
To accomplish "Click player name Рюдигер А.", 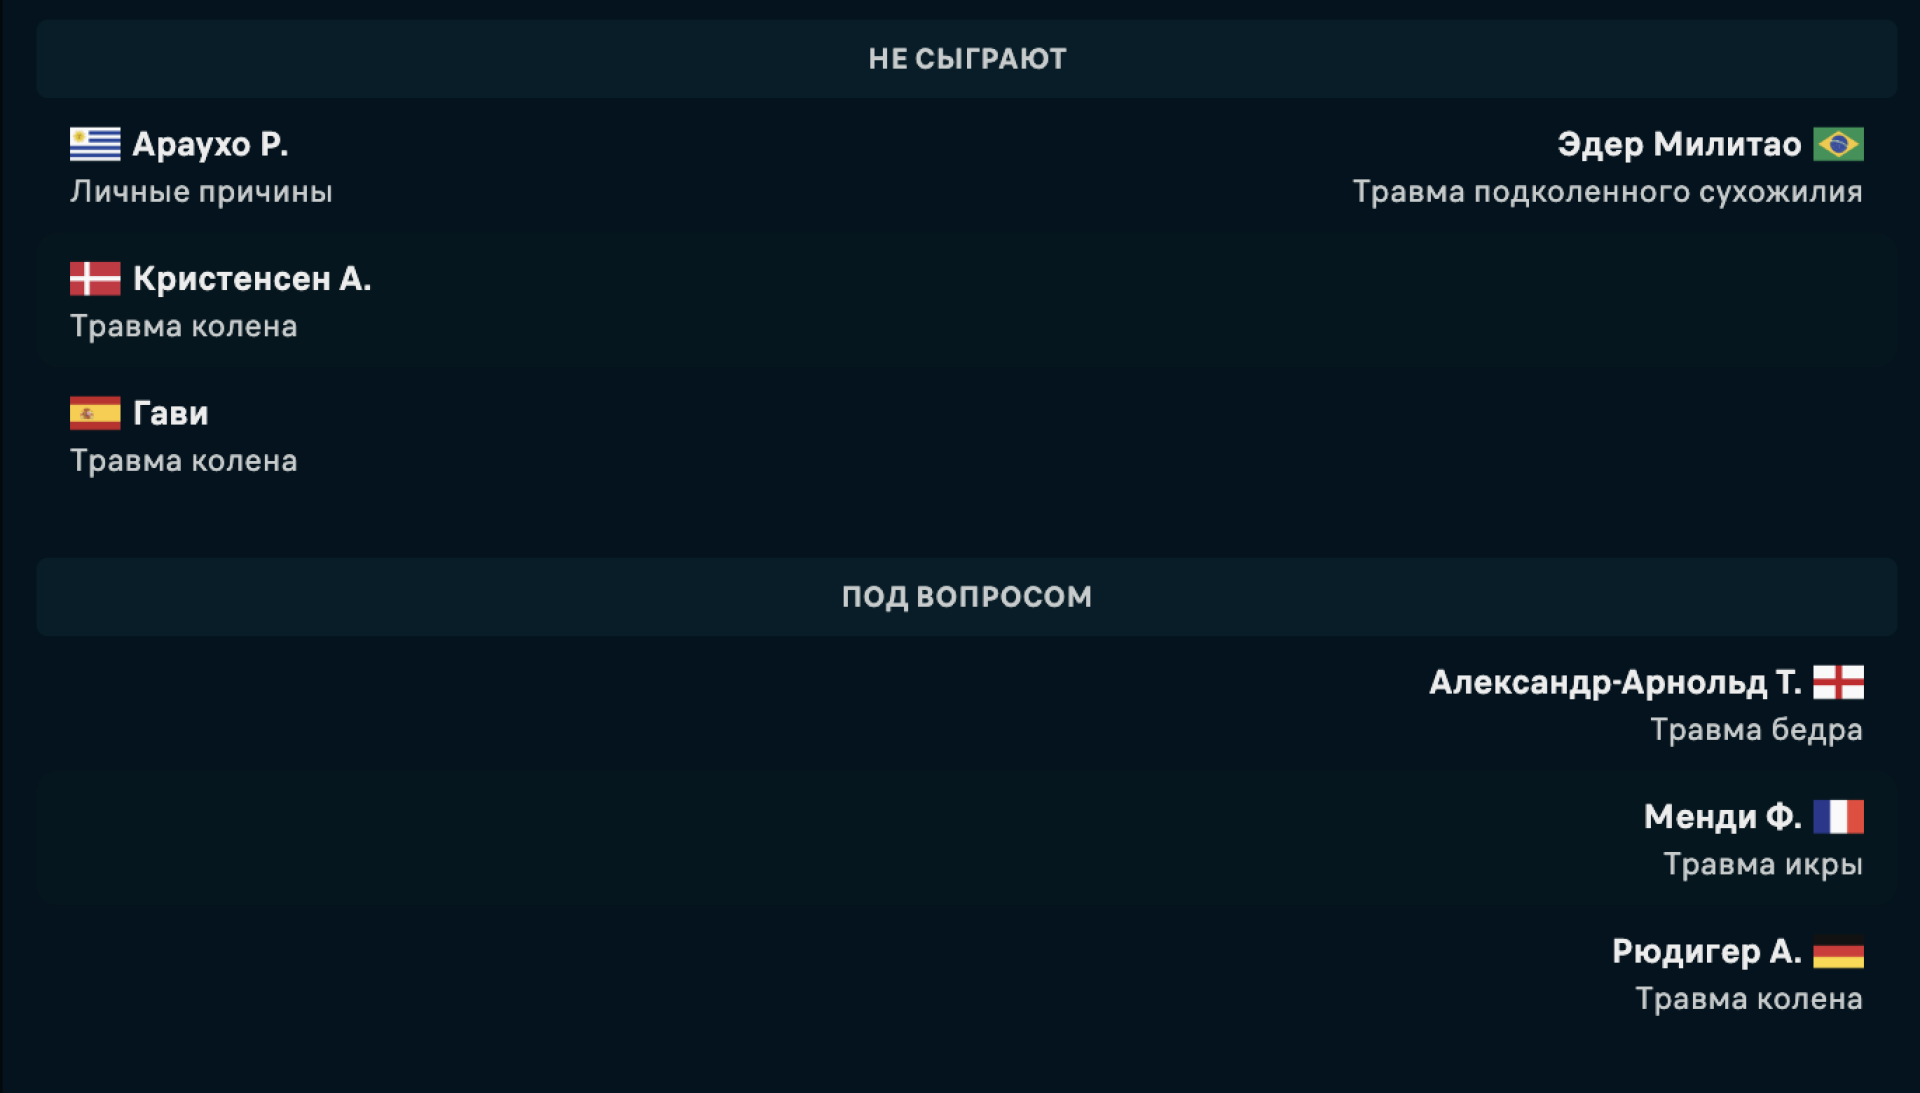I will (1706, 951).
